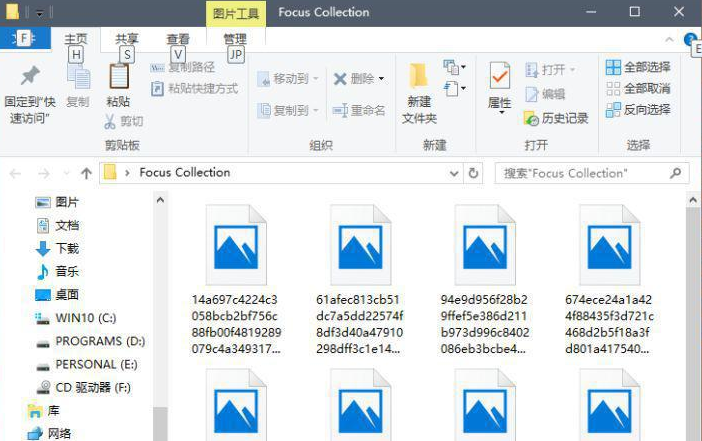Click the 重命名 rename button

pos(359,110)
